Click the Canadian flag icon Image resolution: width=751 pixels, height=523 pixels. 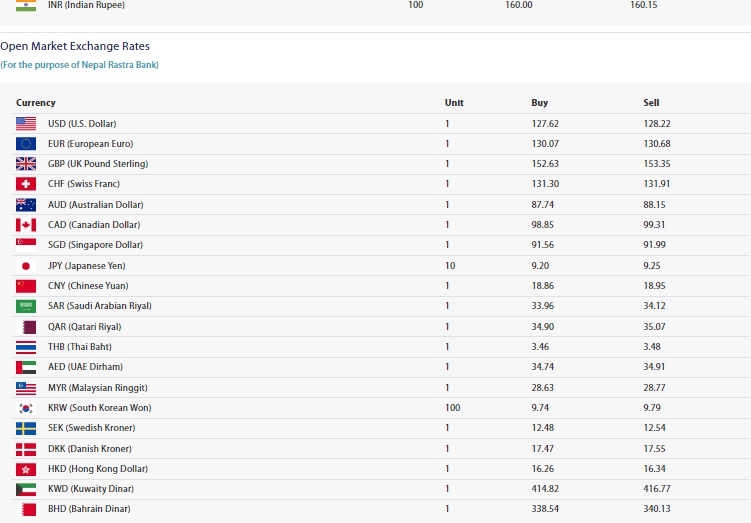[26, 225]
